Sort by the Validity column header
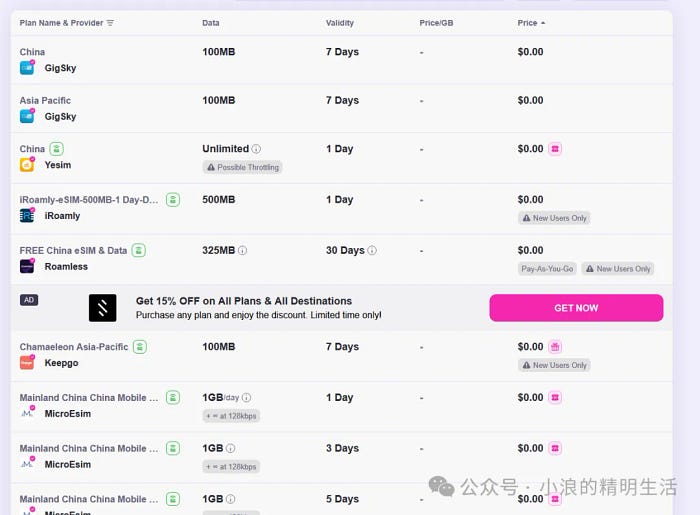700x515 pixels. pos(340,23)
